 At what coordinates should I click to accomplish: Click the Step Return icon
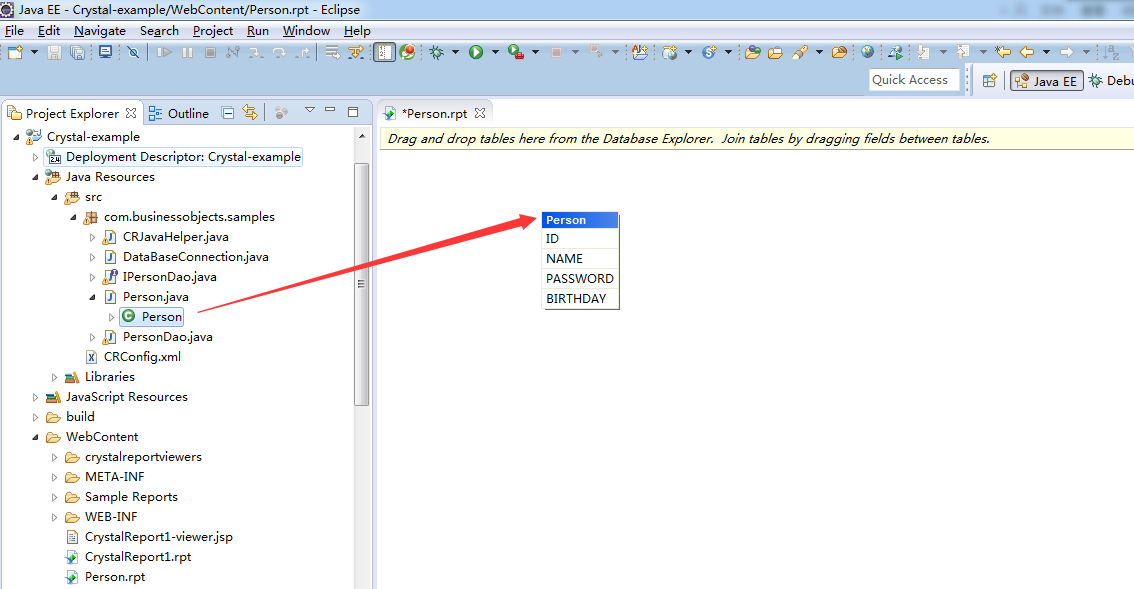point(303,52)
